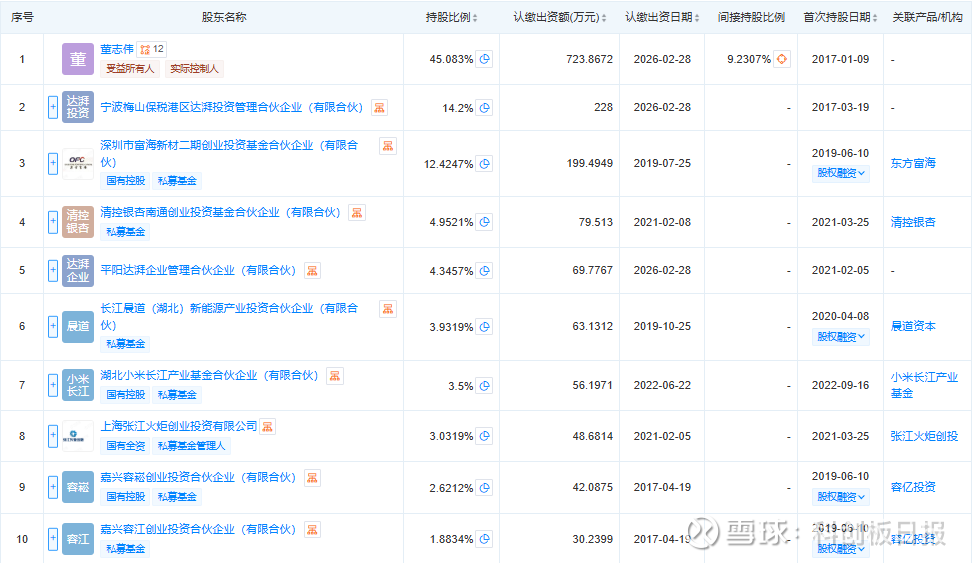The width and height of the screenshot is (974, 563).
Task: Open pie chart icon beside 1.8834%
Action: pyautogui.click(x=485, y=539)
